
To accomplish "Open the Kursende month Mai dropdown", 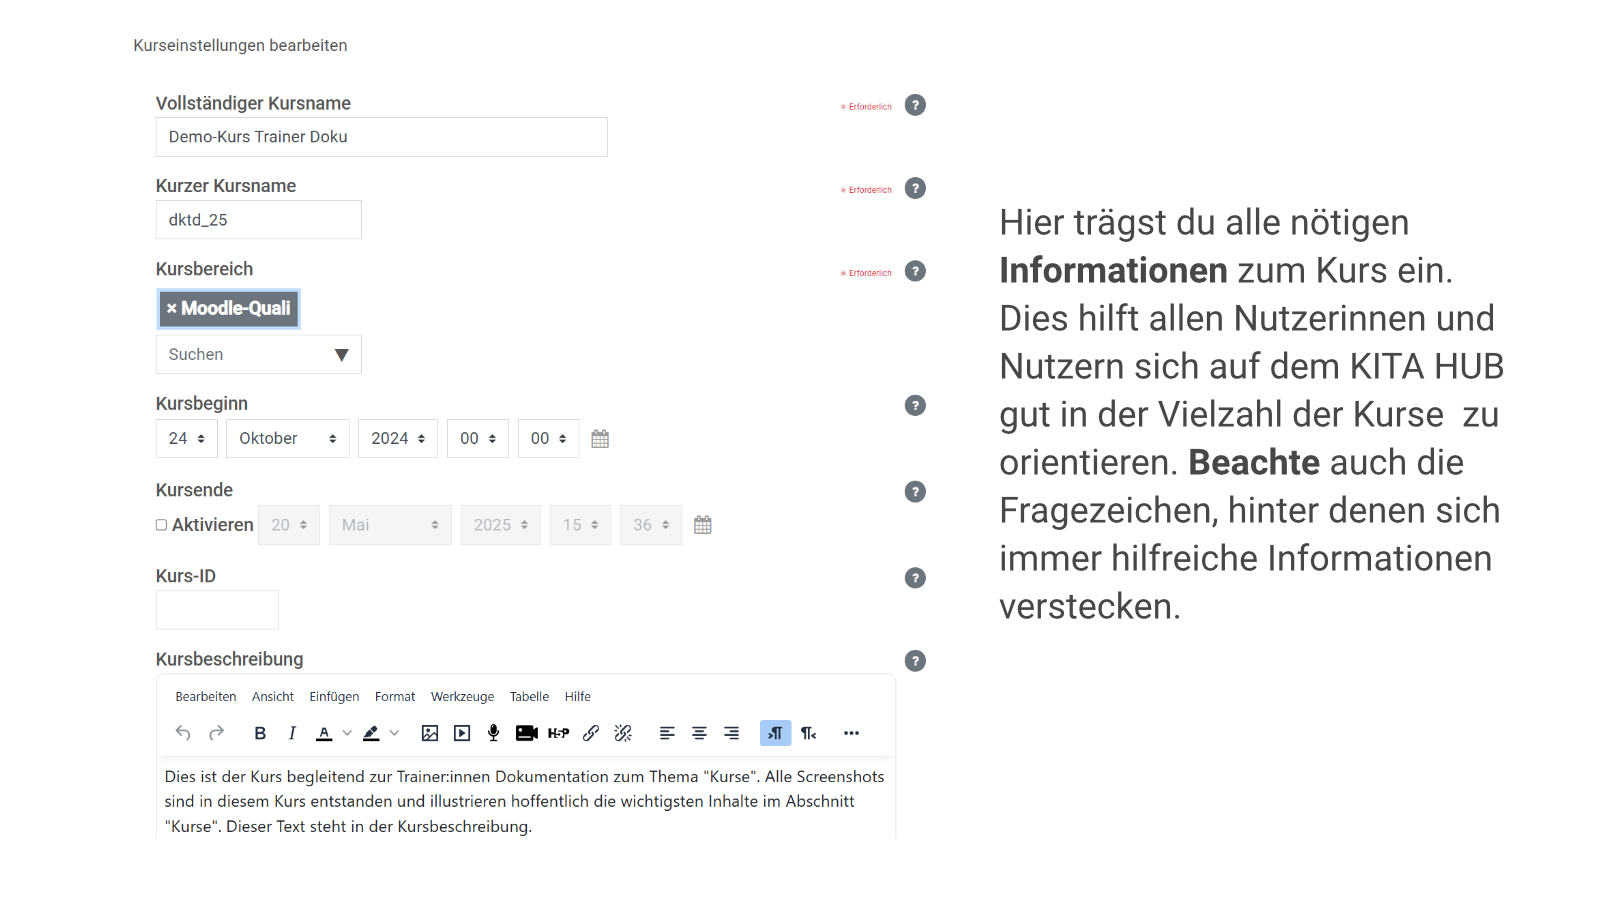I will click(390, 525).
